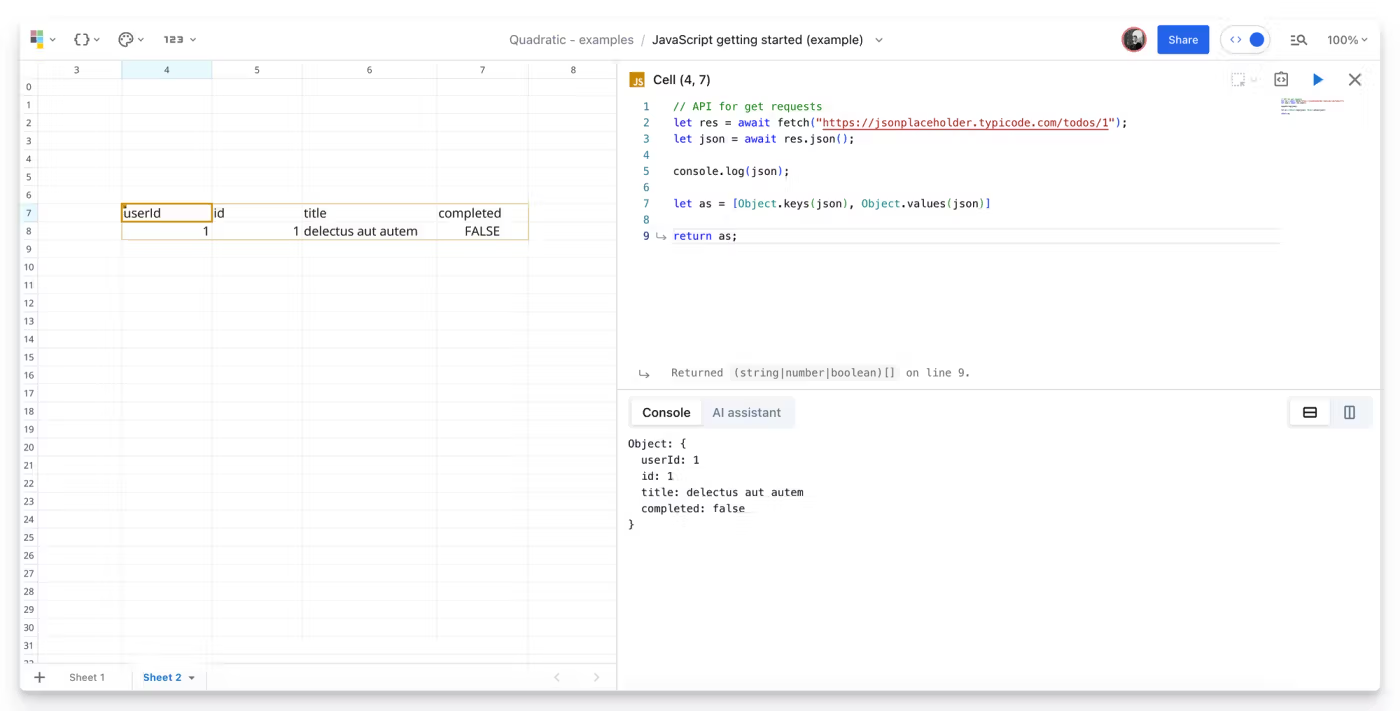
Task: Select the completed header cell
Action: 482,213
